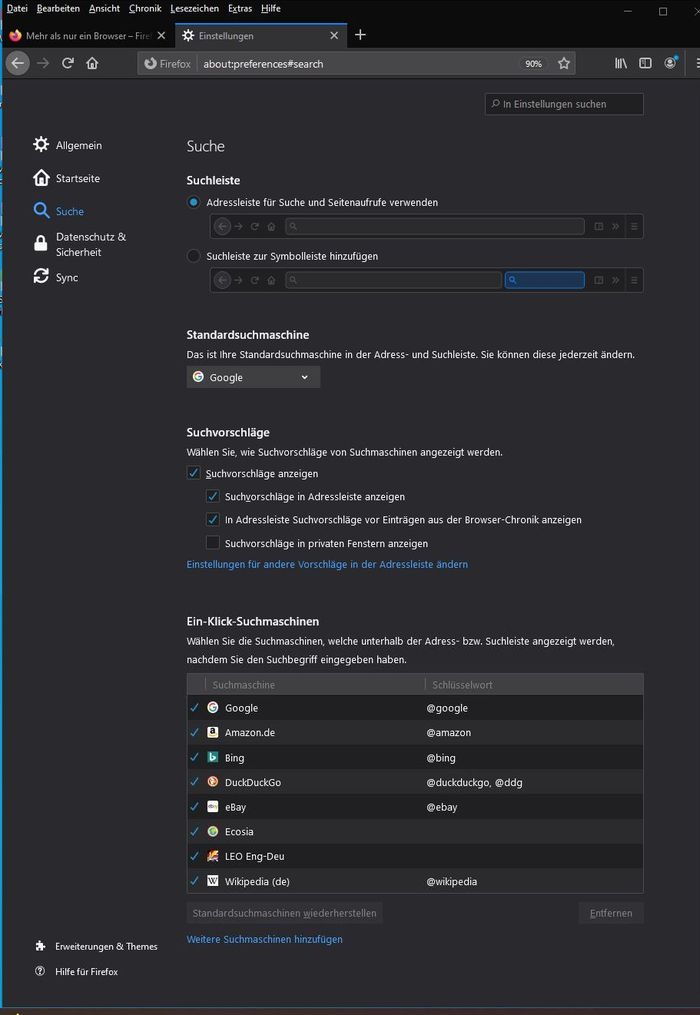
Task: Open the Lesezeichen menu
Action: [x=195, y=8]
